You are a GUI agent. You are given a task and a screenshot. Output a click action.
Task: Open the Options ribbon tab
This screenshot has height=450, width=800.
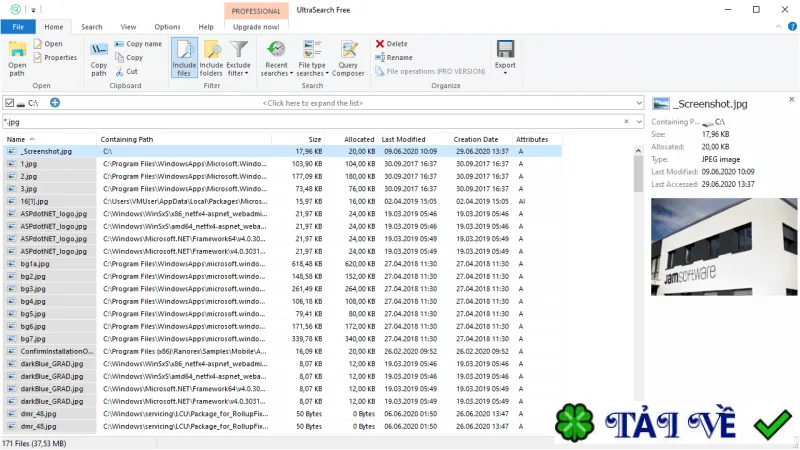pyautogui.click(x=167, y=27)
